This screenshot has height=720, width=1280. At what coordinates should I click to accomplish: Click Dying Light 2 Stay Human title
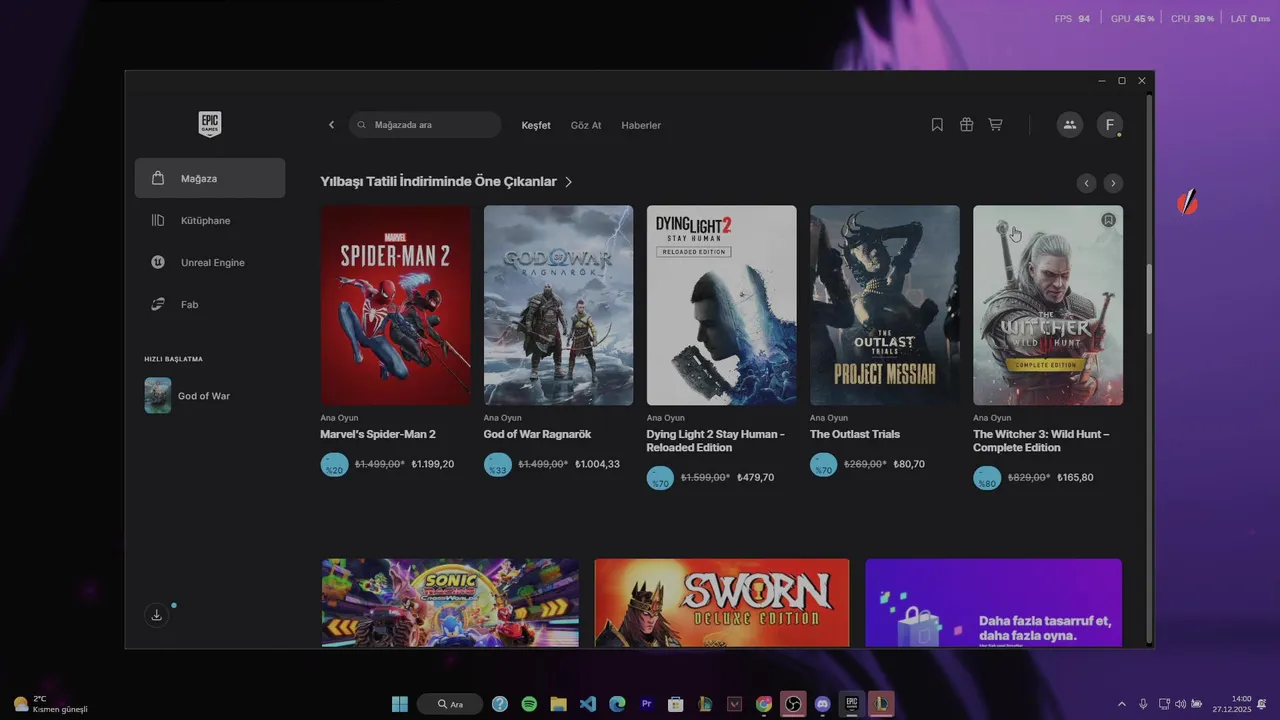click(715, 441)
